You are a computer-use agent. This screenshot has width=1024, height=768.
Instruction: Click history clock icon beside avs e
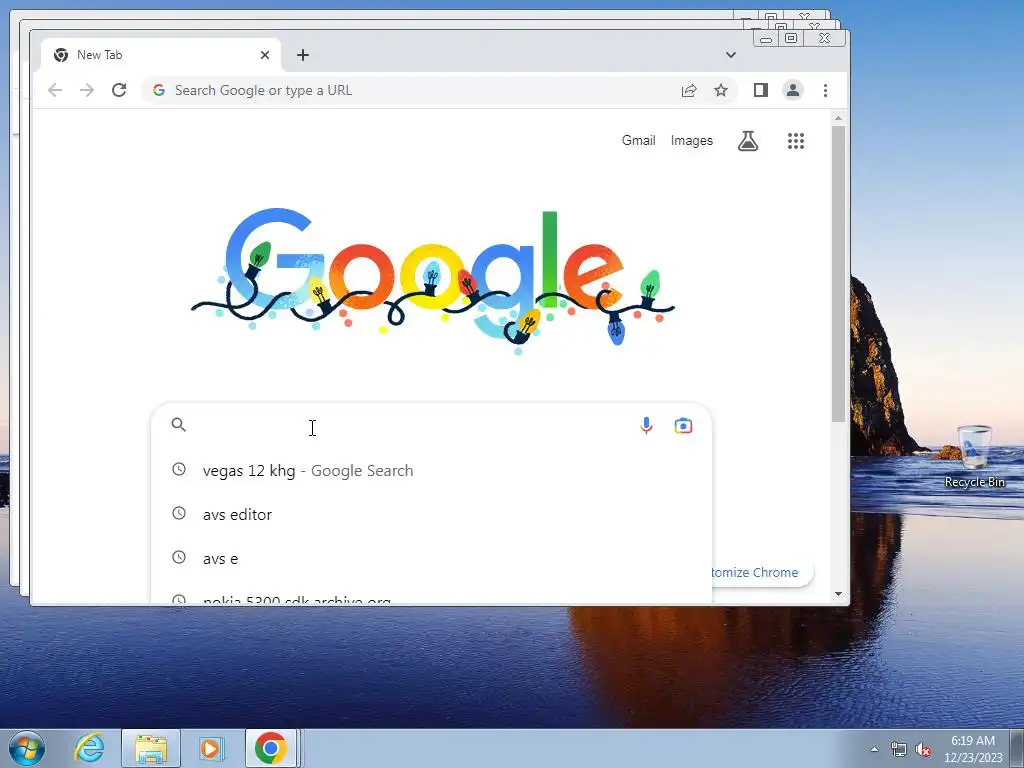(x=178, y=557)
